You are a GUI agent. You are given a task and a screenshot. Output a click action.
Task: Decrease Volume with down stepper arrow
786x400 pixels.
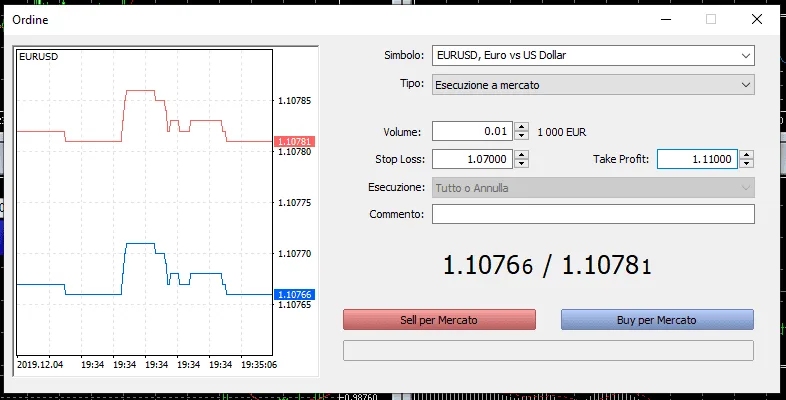point(521,136)
